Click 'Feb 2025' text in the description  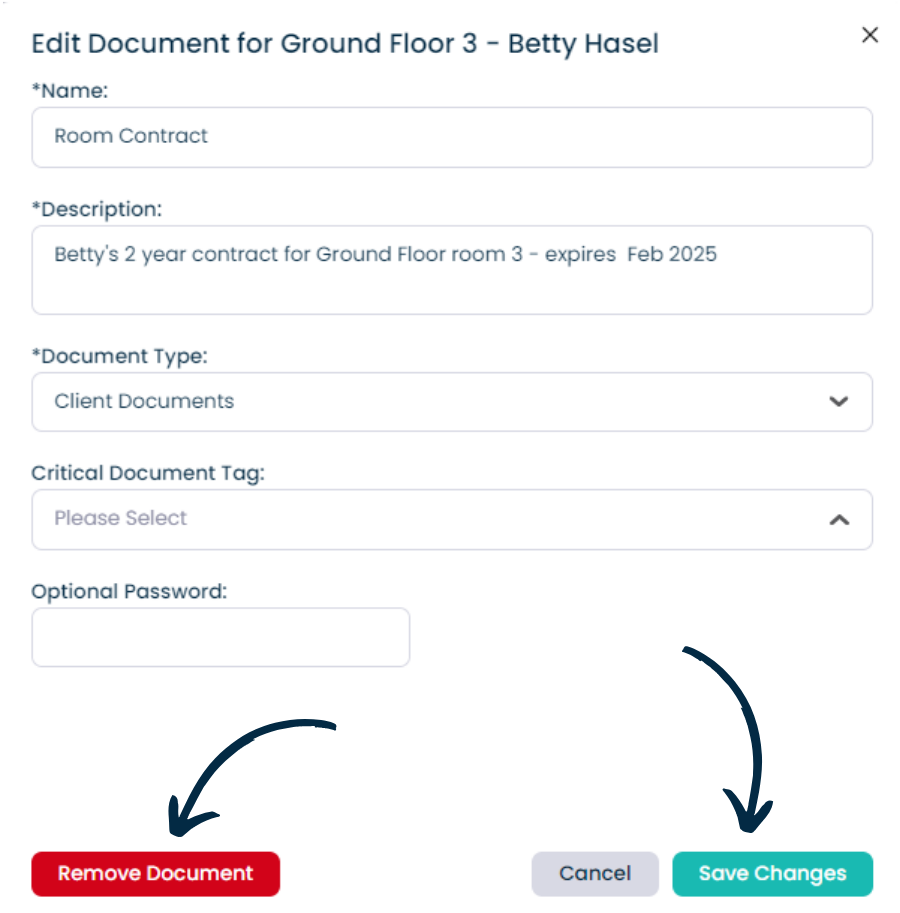[672, 254]
